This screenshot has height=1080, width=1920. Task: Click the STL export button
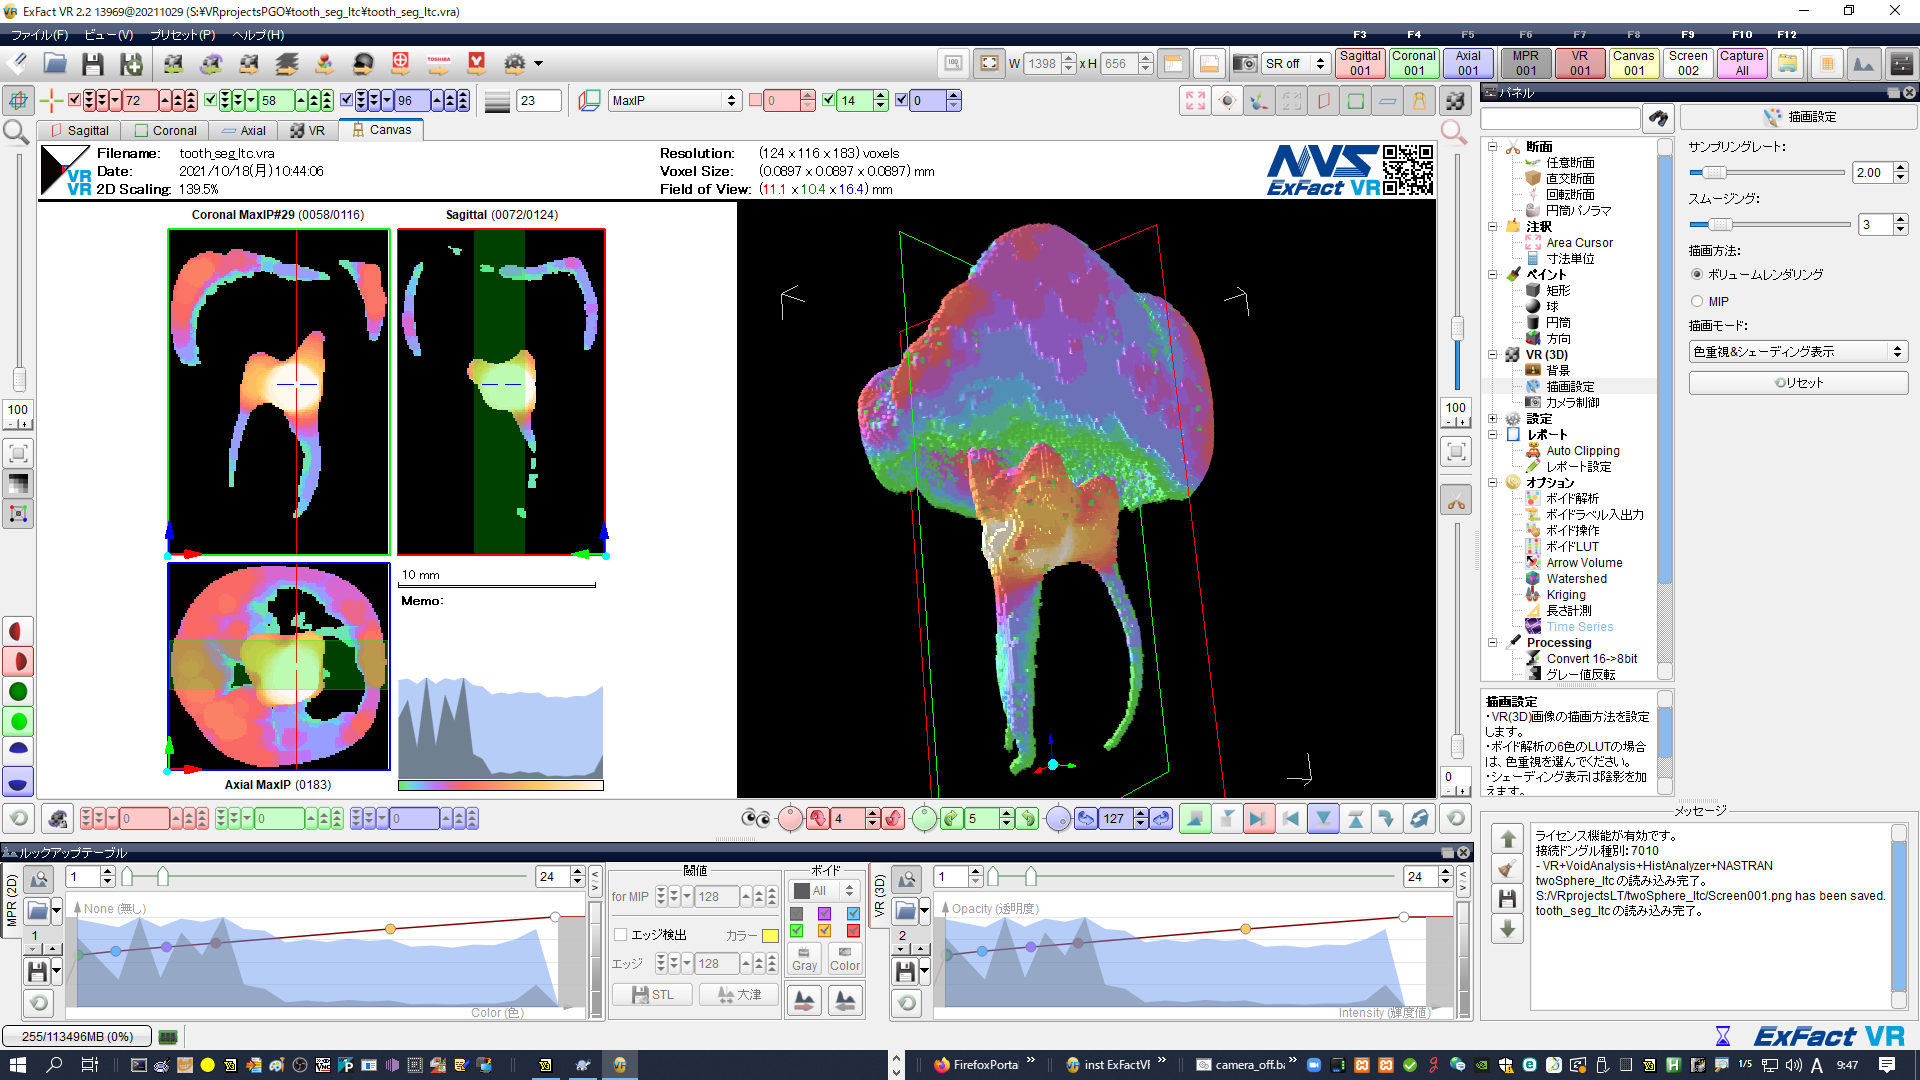click(653, 995)
